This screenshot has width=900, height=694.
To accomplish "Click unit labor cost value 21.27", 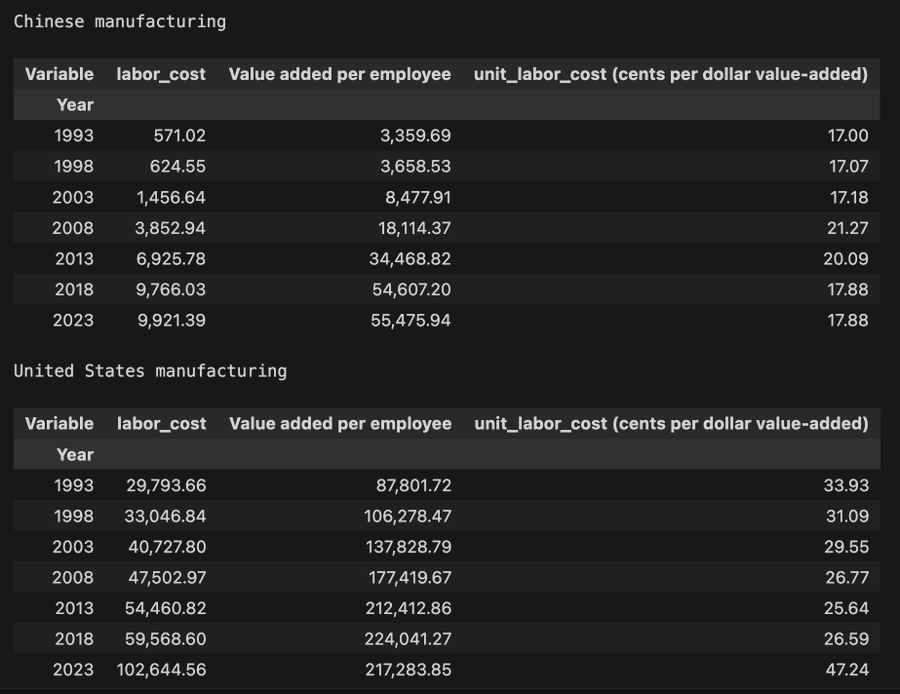I will pyautogui.click(x=848, y=228).
